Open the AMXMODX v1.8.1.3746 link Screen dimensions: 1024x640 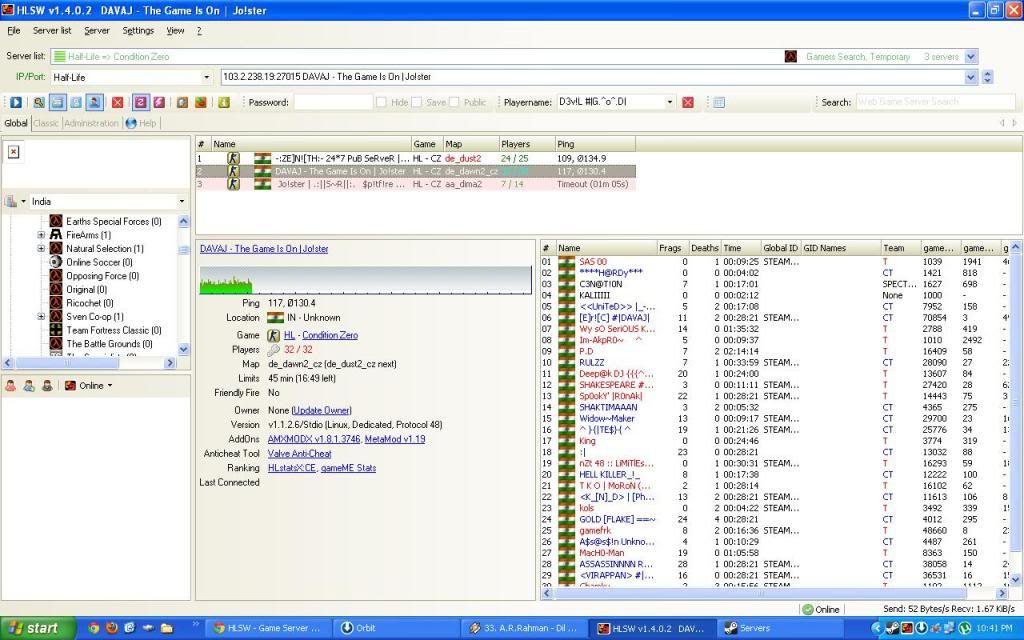click(x=313, y=440)
